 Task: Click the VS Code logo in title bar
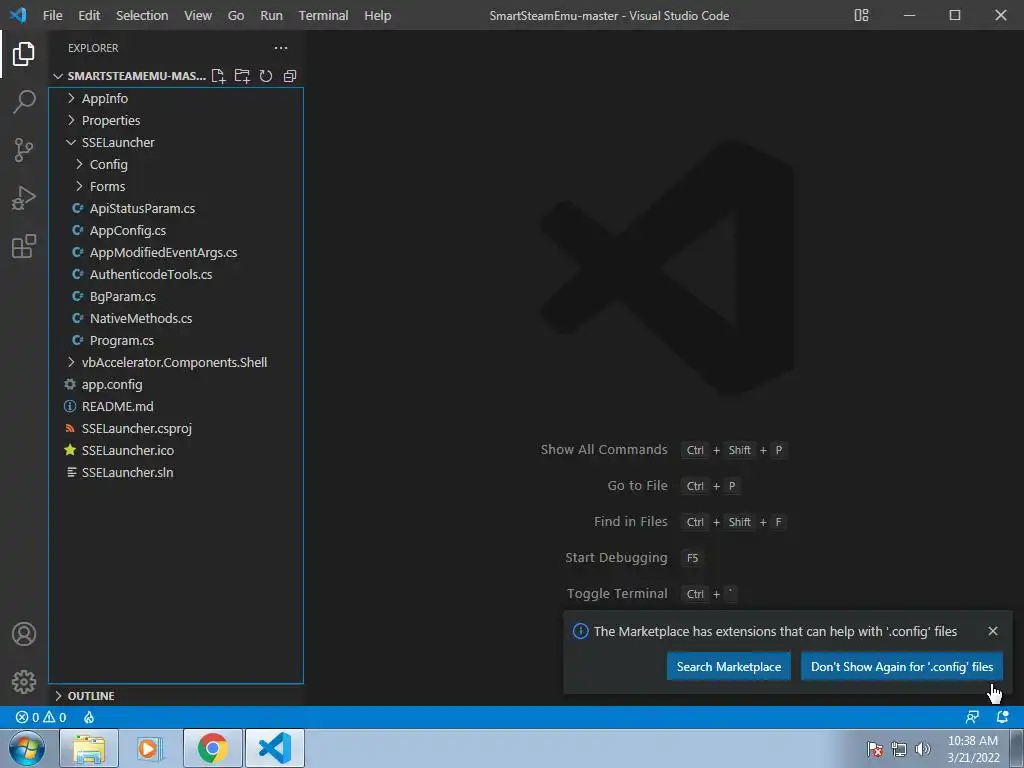(18, 14)
